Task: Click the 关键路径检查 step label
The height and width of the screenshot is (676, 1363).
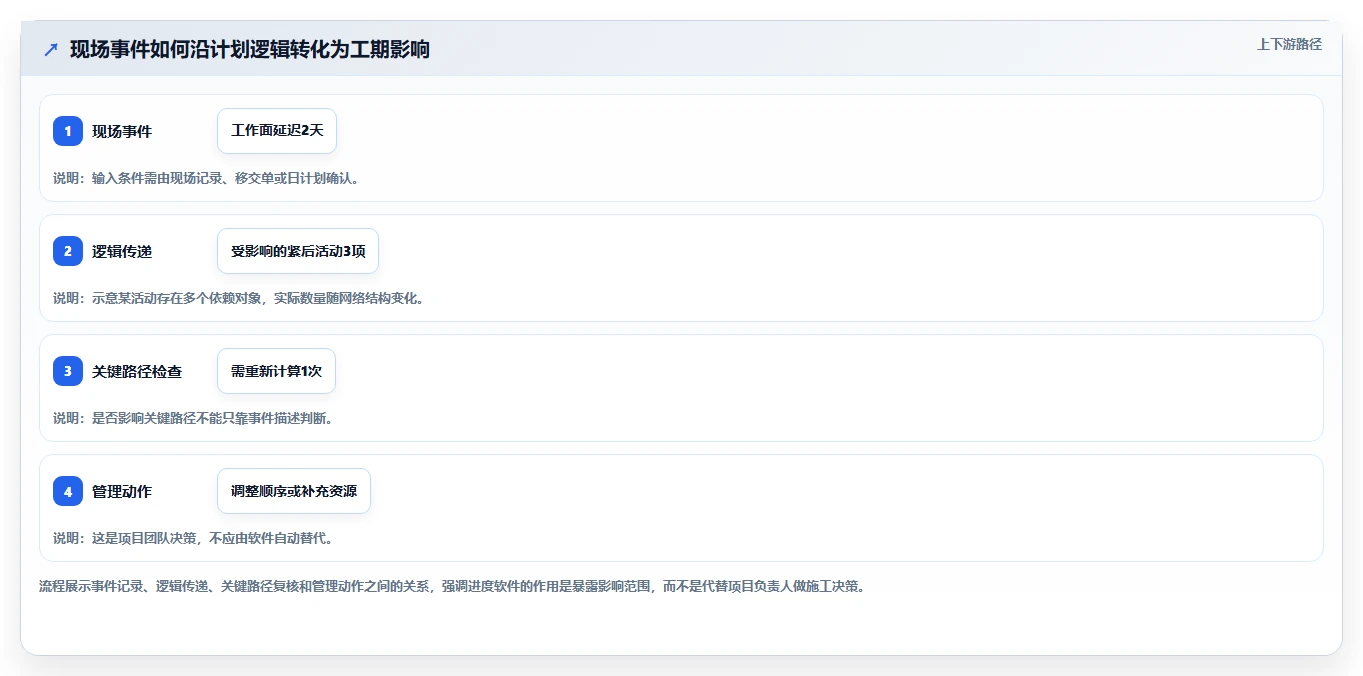Action: point(137,371)
